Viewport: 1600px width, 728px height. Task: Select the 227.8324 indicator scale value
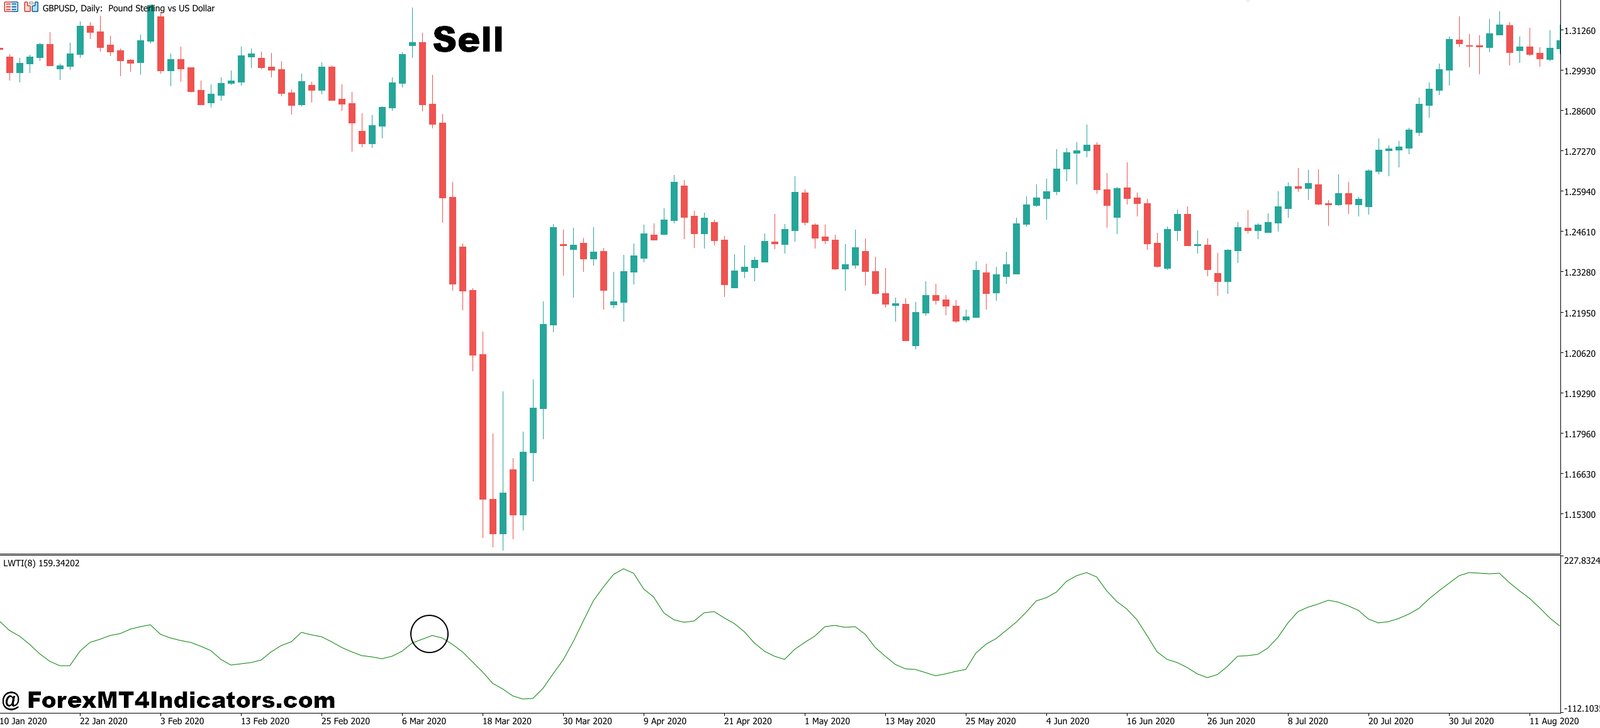coord(1581,561)
